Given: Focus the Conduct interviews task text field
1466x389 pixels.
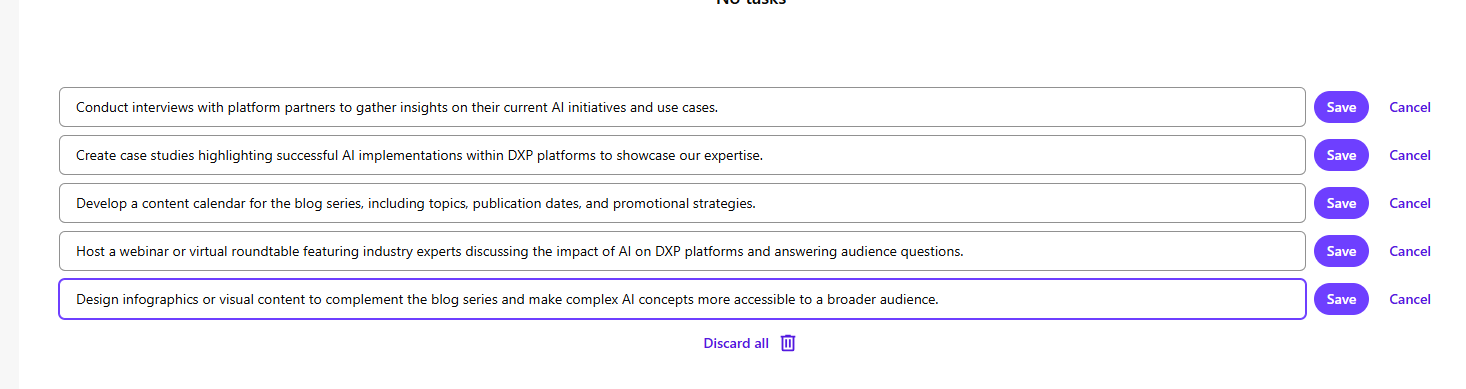Looking at the screenshot, I should 682,107.
